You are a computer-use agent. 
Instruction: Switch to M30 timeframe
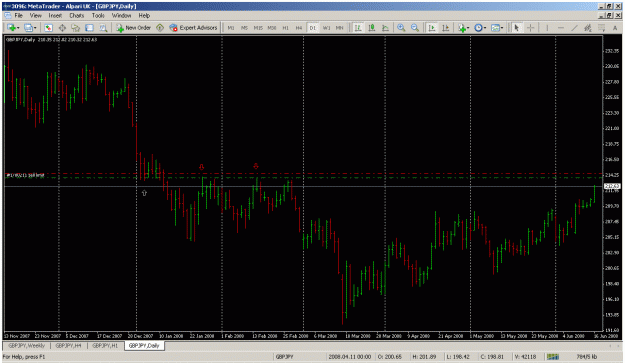[272, 27]
